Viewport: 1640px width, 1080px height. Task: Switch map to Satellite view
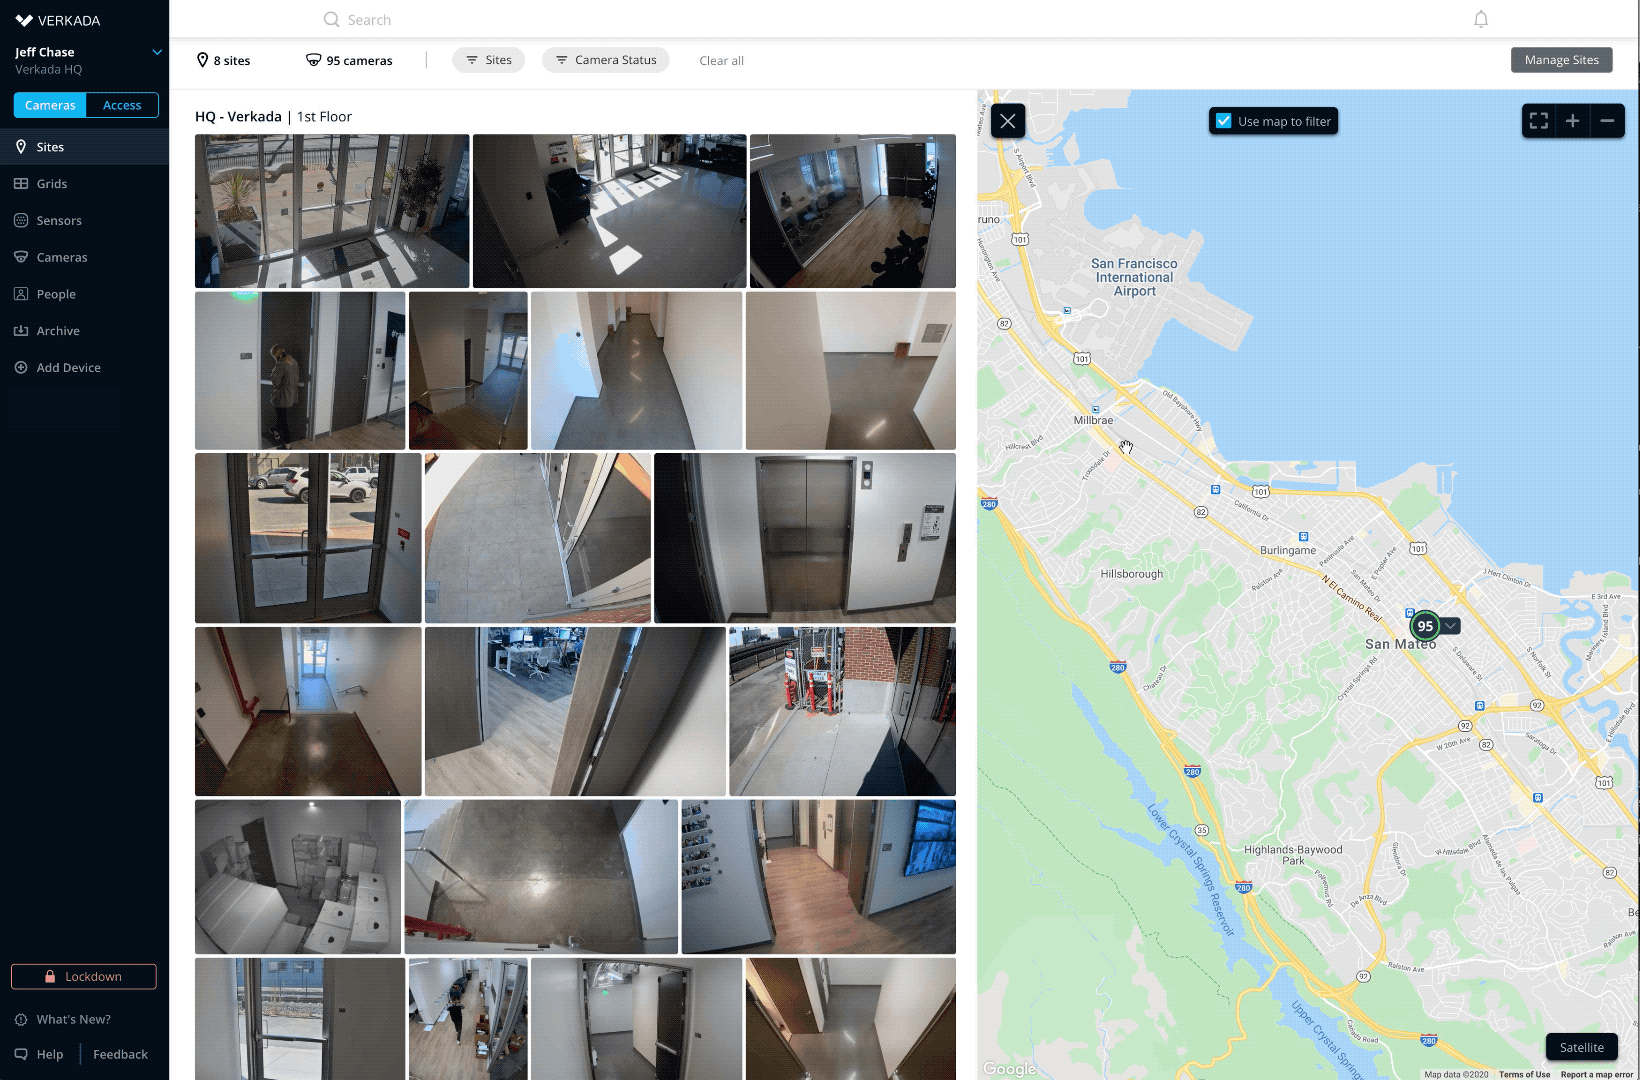click(1581, 1047)
